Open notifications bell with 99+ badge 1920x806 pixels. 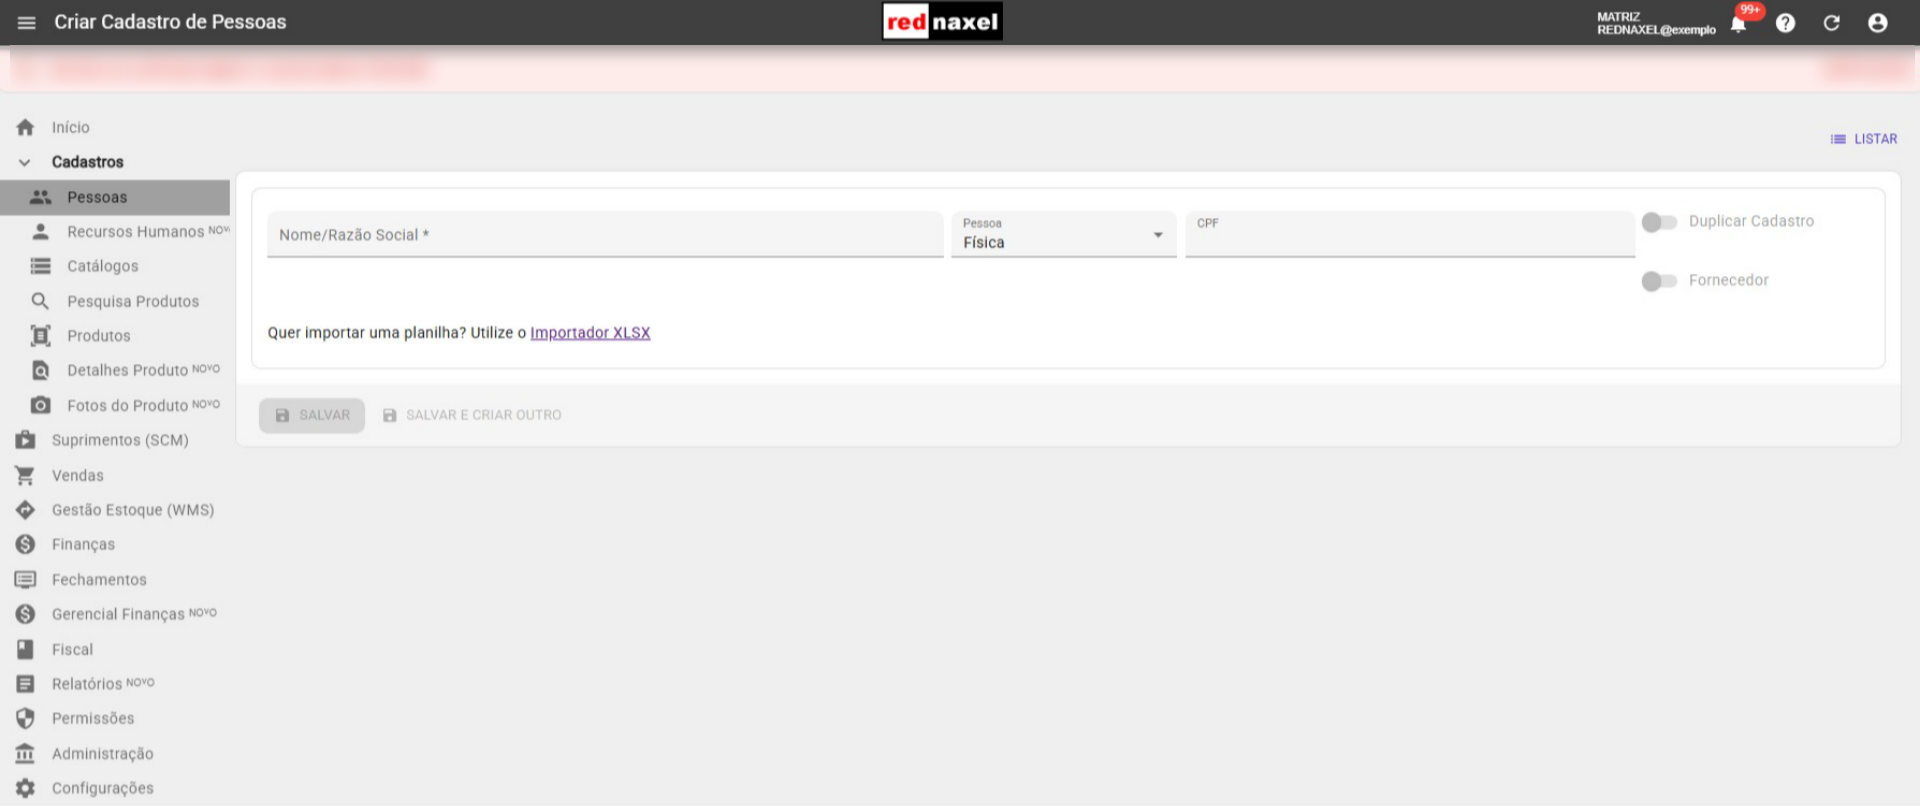point(1739,24)
